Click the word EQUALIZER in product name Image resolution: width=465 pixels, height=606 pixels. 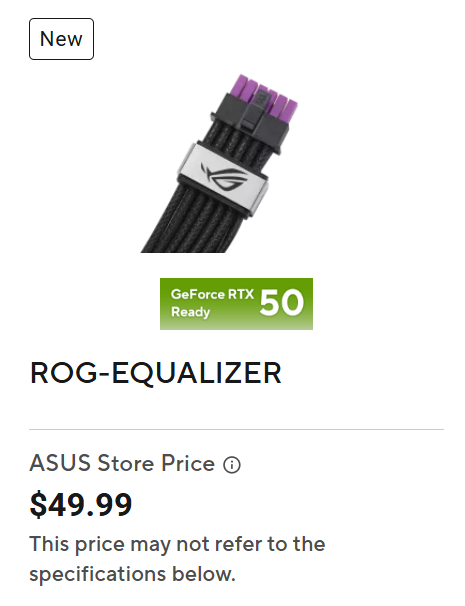[197, 373]
